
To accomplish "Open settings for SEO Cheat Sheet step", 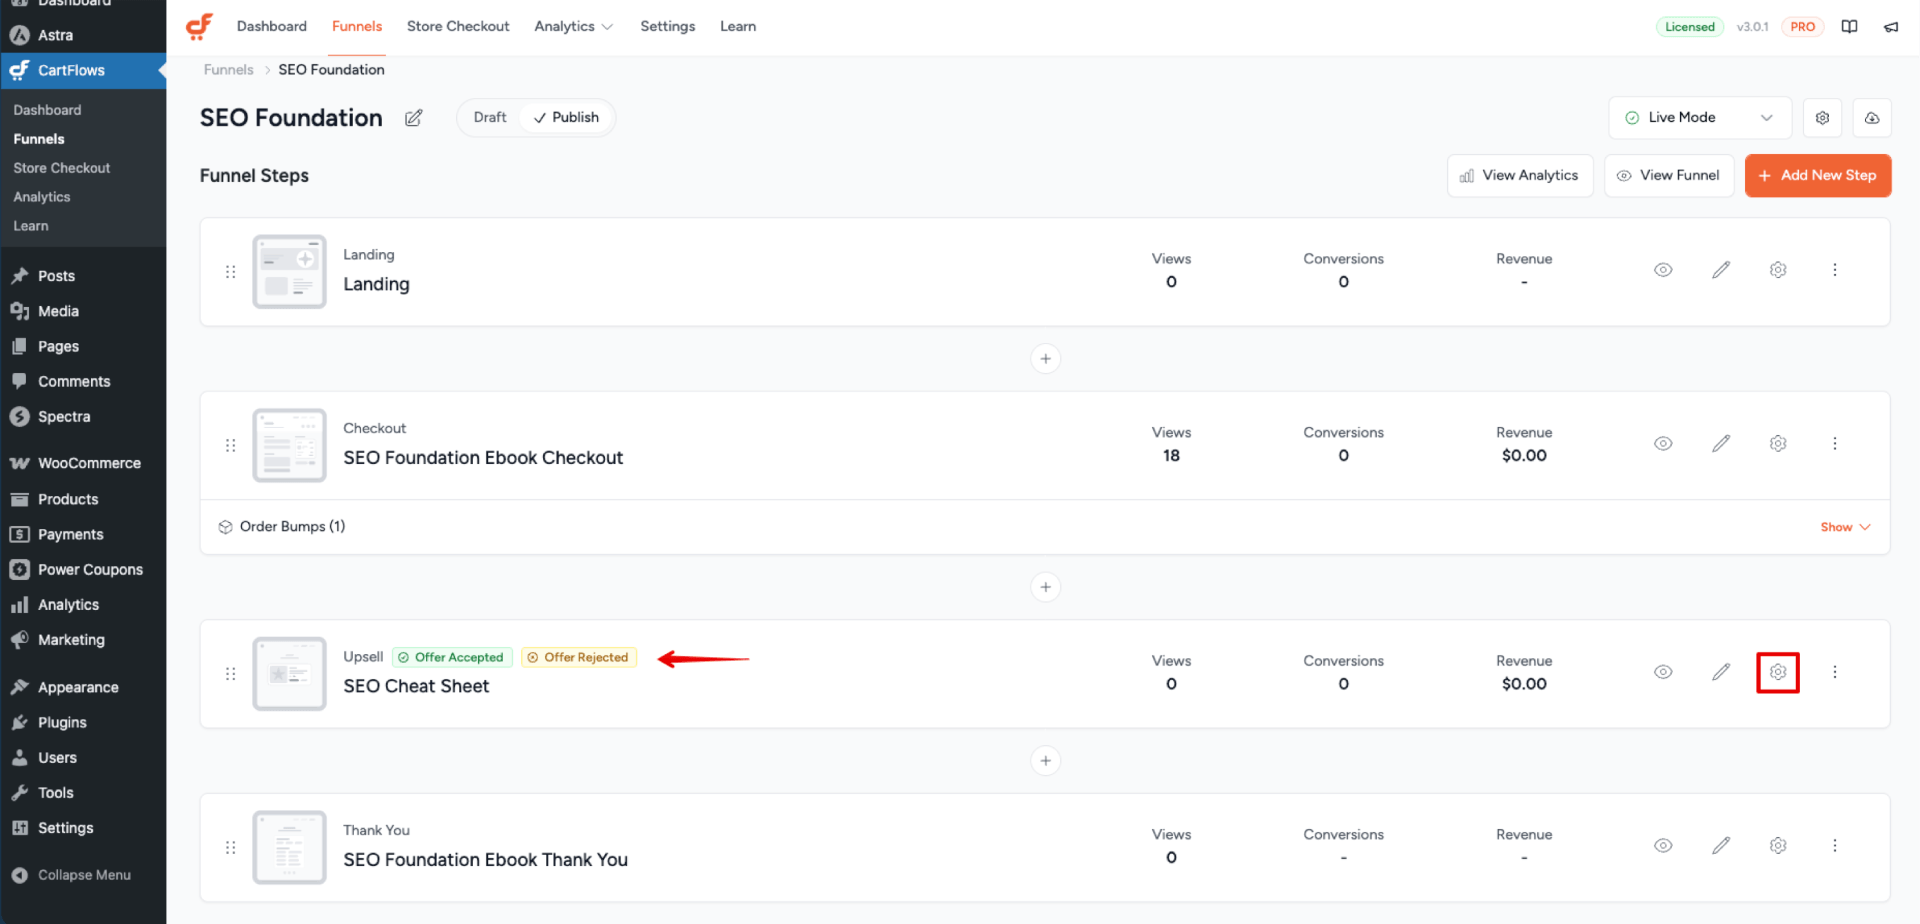I will (1778, 672).
